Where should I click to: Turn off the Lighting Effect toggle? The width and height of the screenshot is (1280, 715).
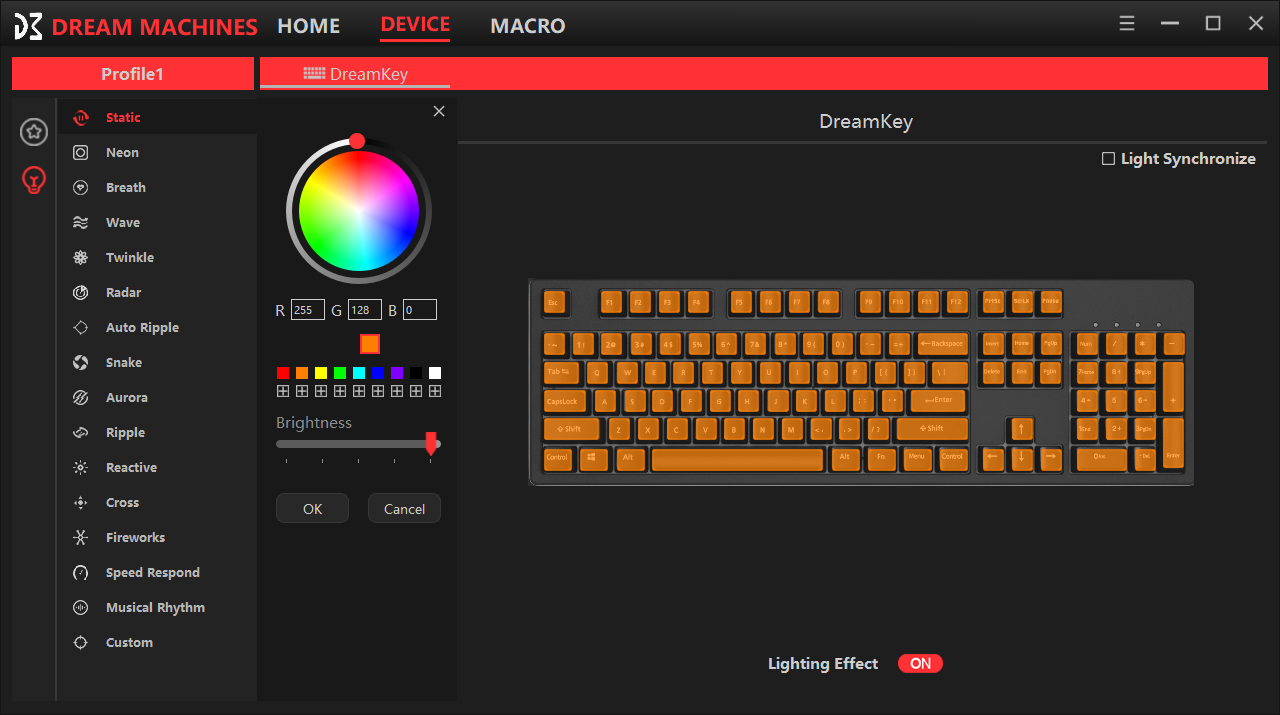coord(920,663)
